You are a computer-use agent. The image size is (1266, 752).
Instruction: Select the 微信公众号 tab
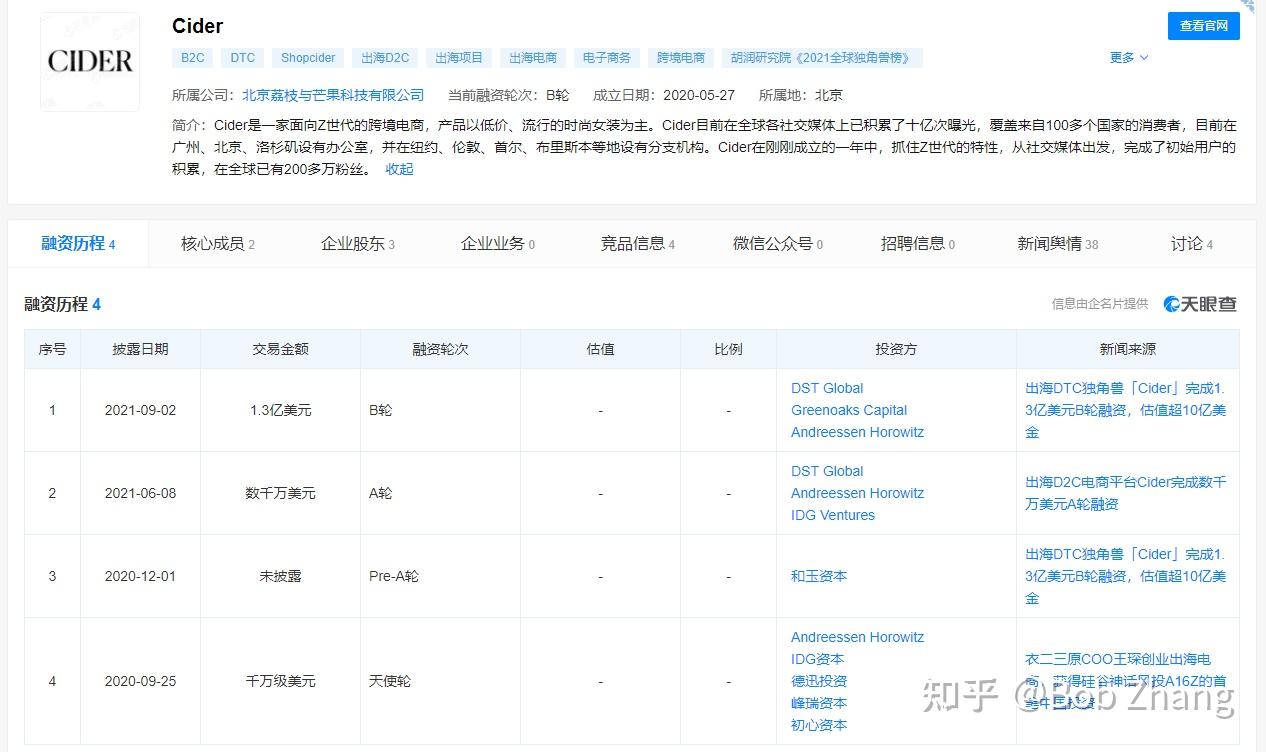pos(778,243)
